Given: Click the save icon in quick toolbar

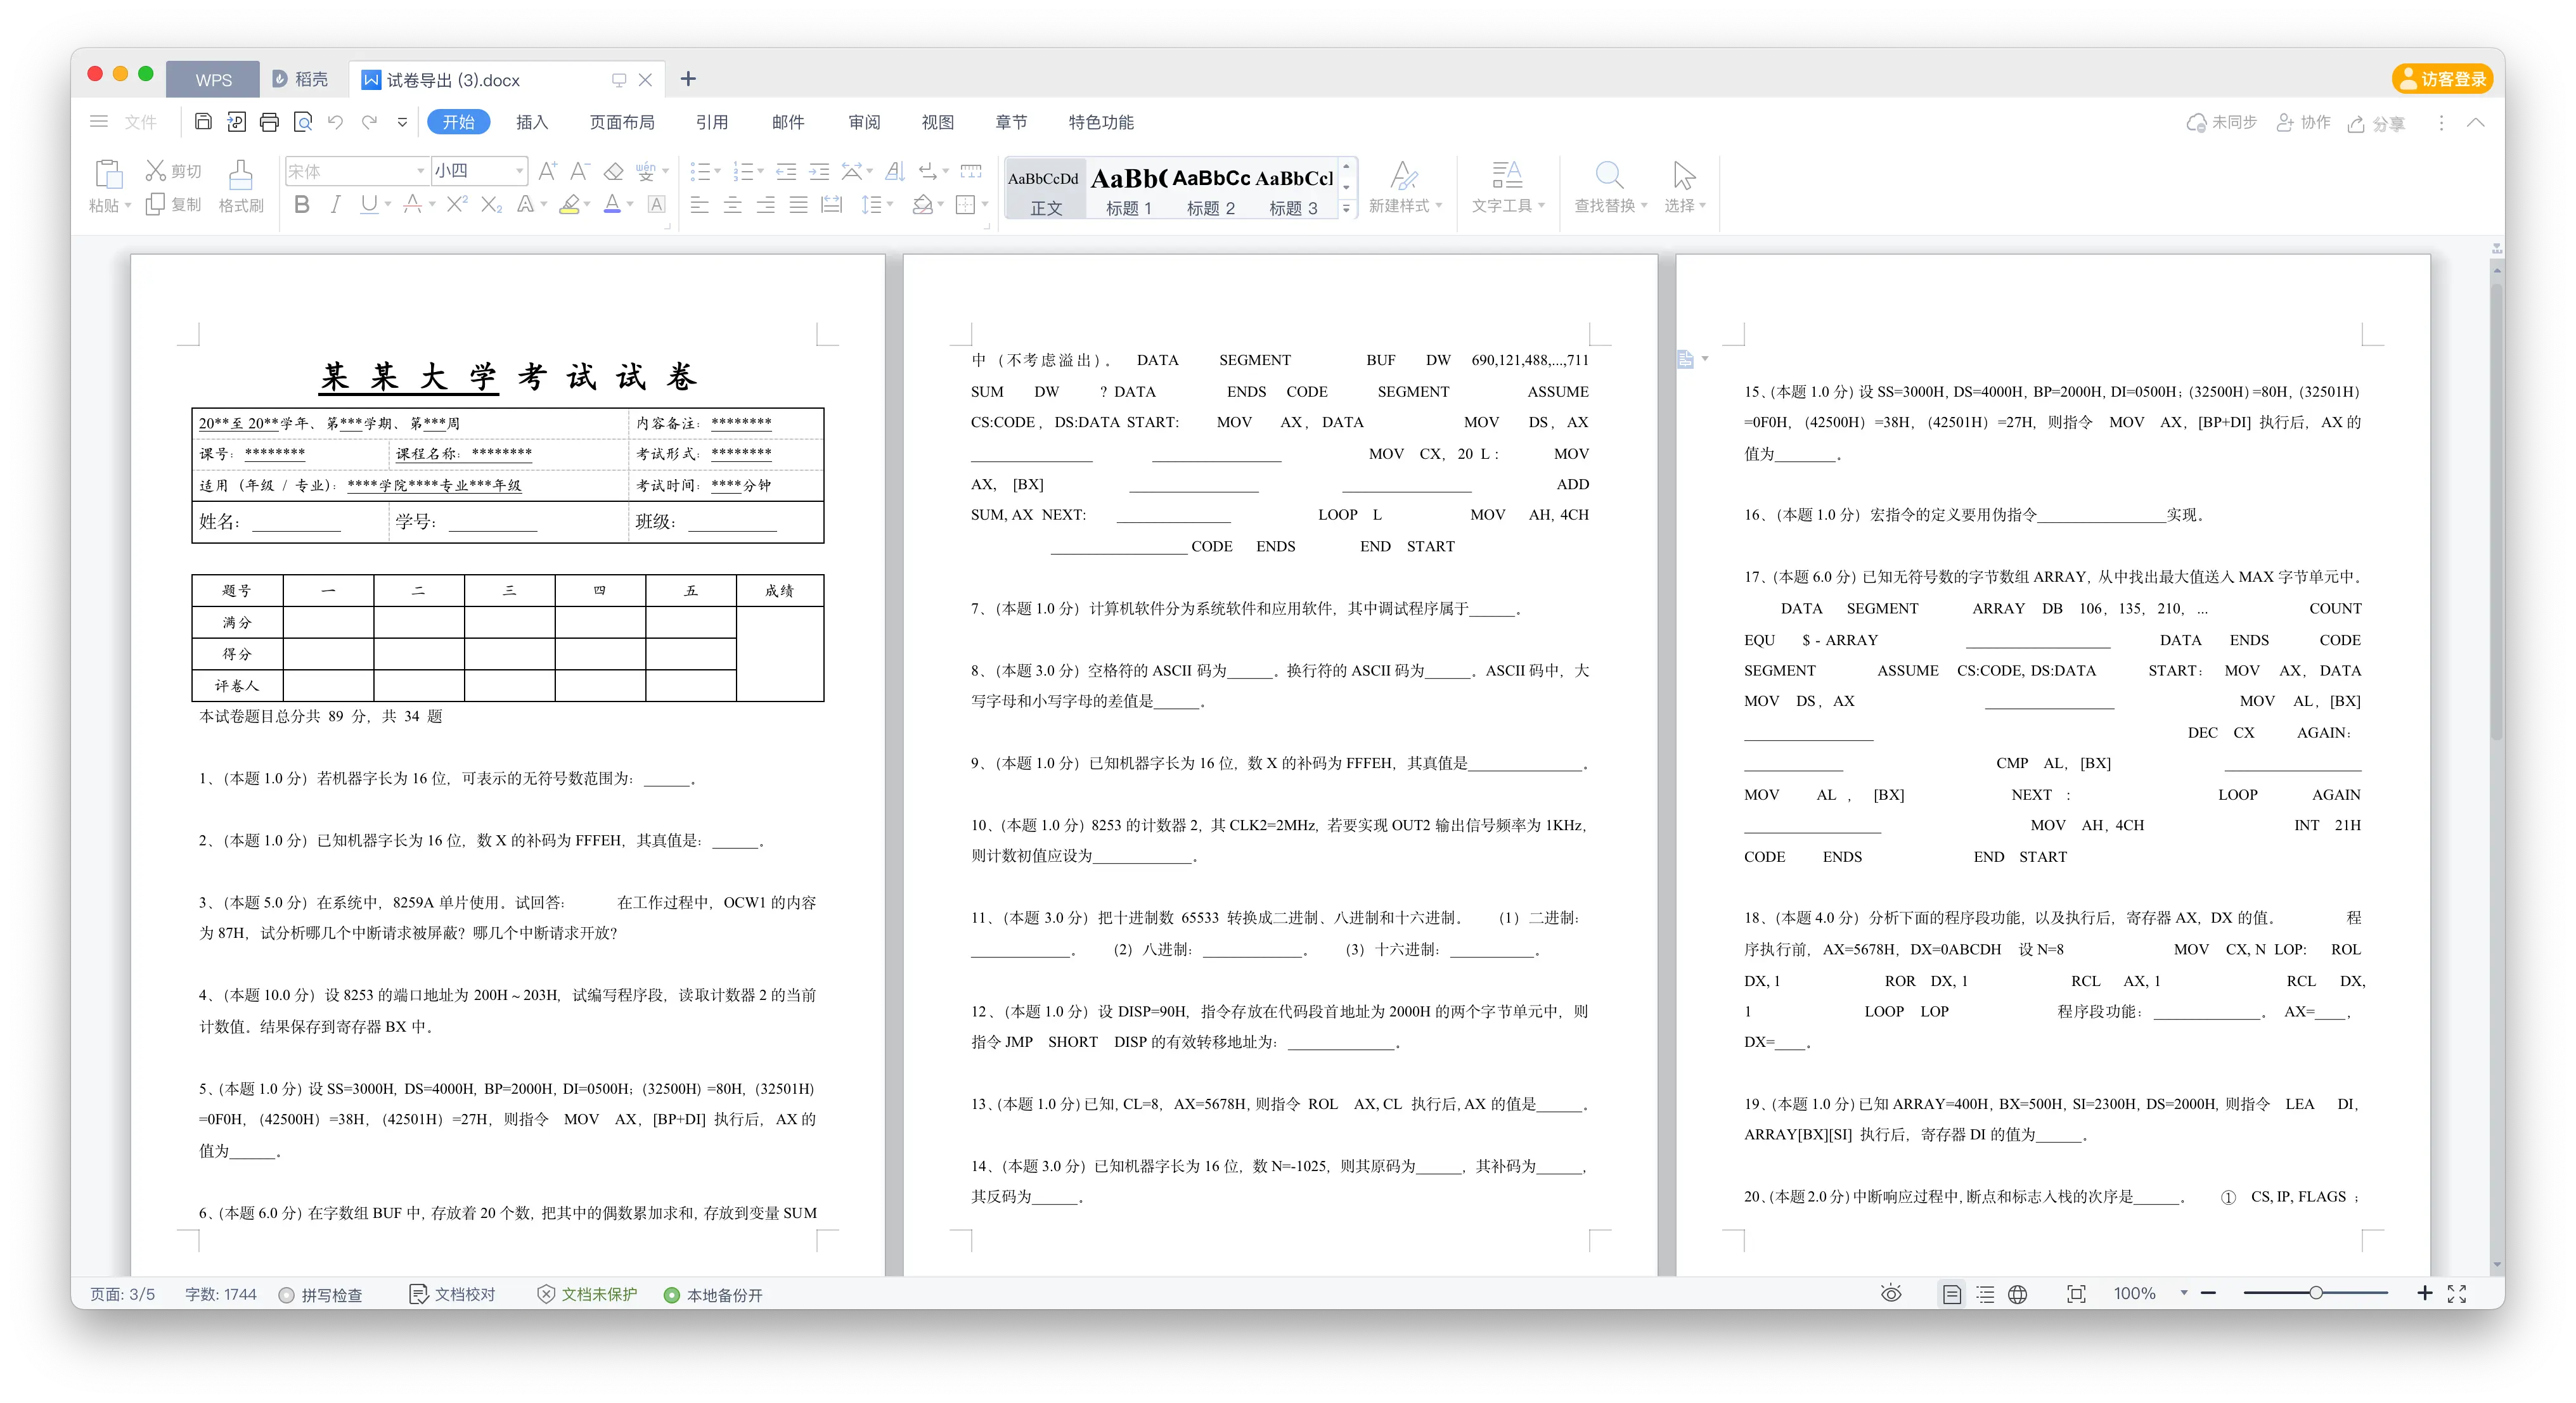Looking at the screenshot, I should [x=203, y=122].
